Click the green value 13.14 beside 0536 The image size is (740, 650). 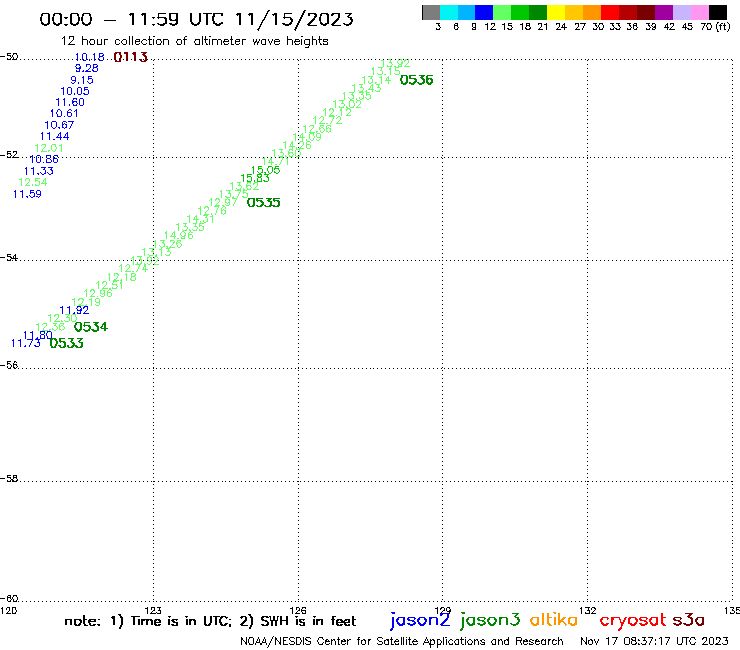[x=376, y=80]
